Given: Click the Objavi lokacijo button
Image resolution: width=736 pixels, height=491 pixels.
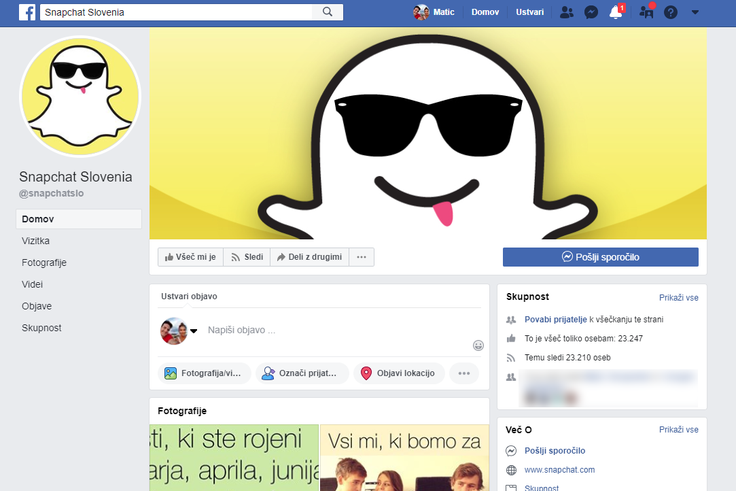Looking at the screenshot, I should click(399, 373).
